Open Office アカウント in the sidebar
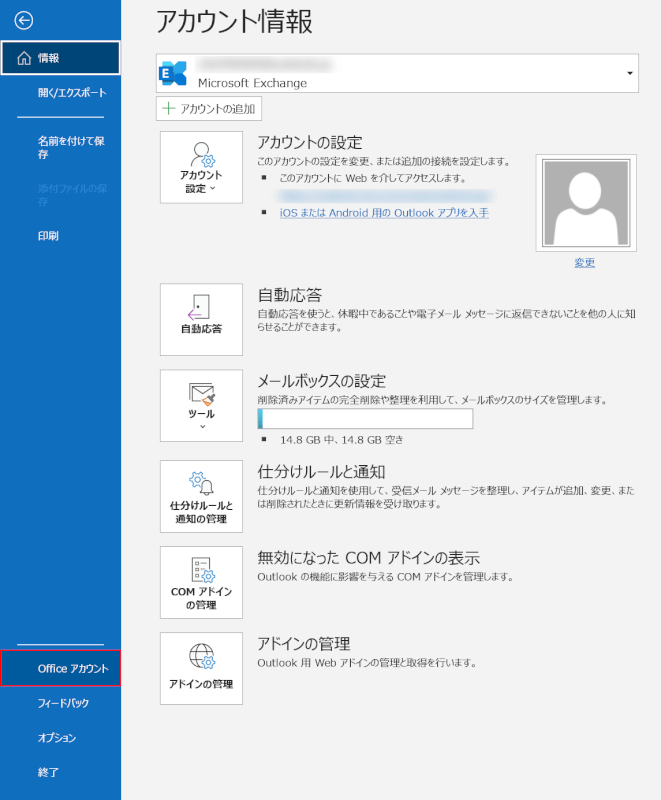Viewport: 661px width, 800px height. click(x=61, y=668)
